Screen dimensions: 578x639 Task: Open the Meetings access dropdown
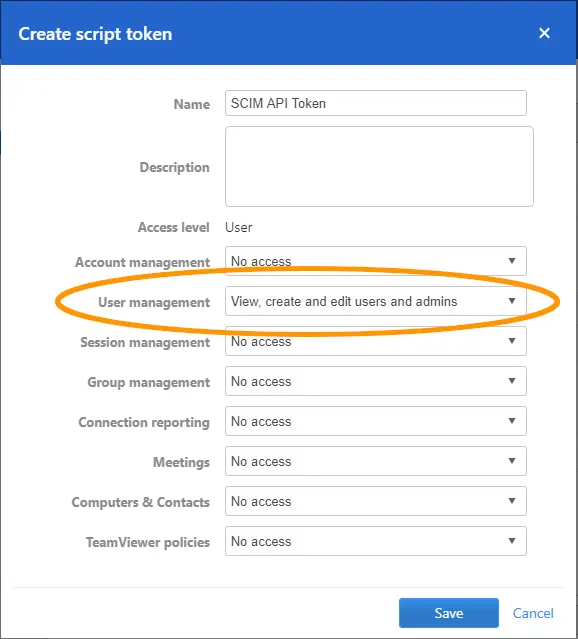[x=375, y=461]
